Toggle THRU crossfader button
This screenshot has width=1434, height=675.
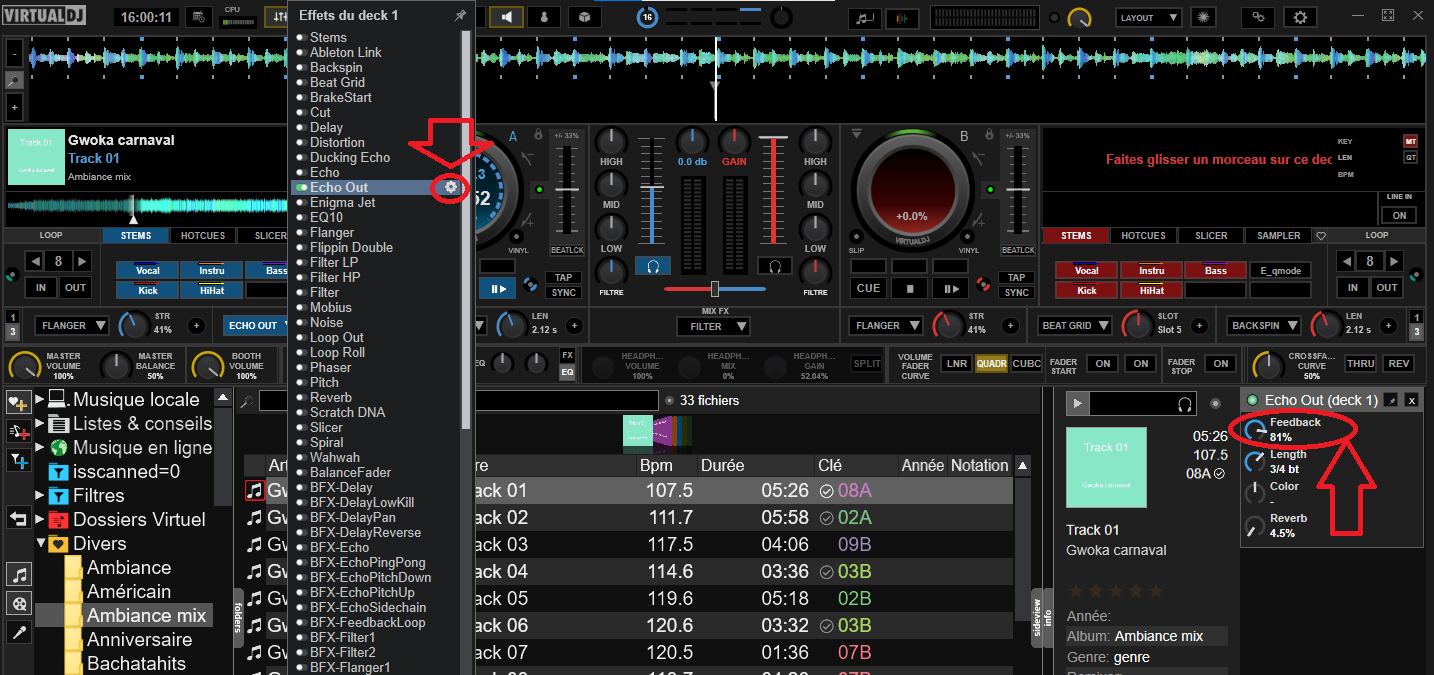click(1360, 364)
